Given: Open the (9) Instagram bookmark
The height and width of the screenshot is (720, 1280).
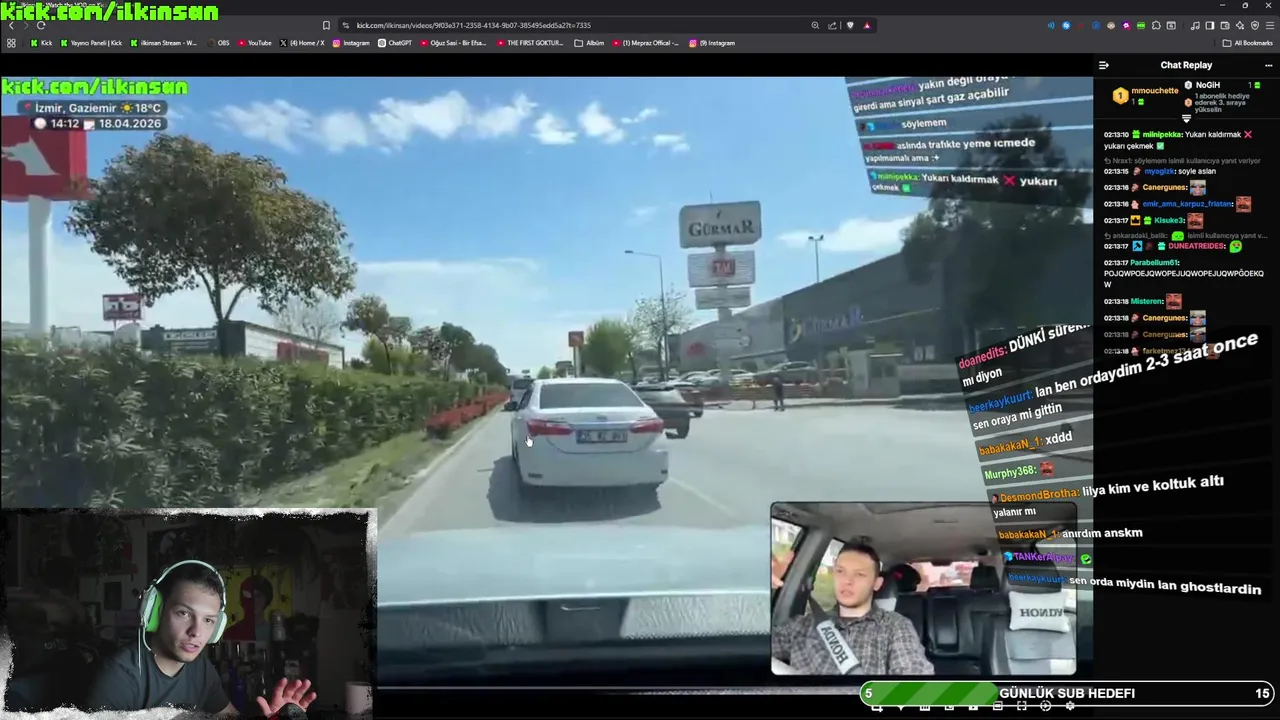Looking at the screenshot, I should (712, 43).
